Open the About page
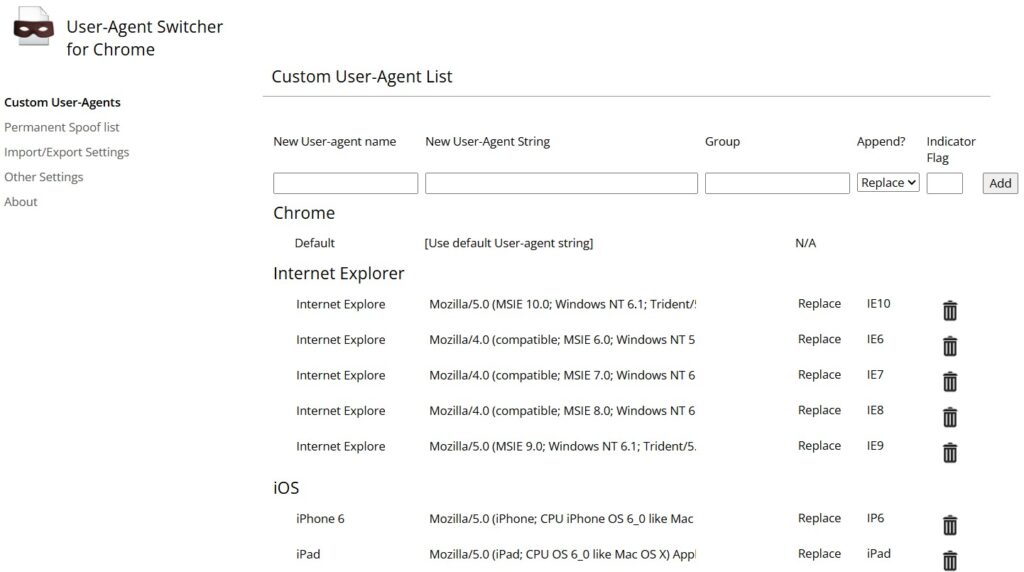The height and width of the screenshot is (572, 1024). (x=21, y=202)
